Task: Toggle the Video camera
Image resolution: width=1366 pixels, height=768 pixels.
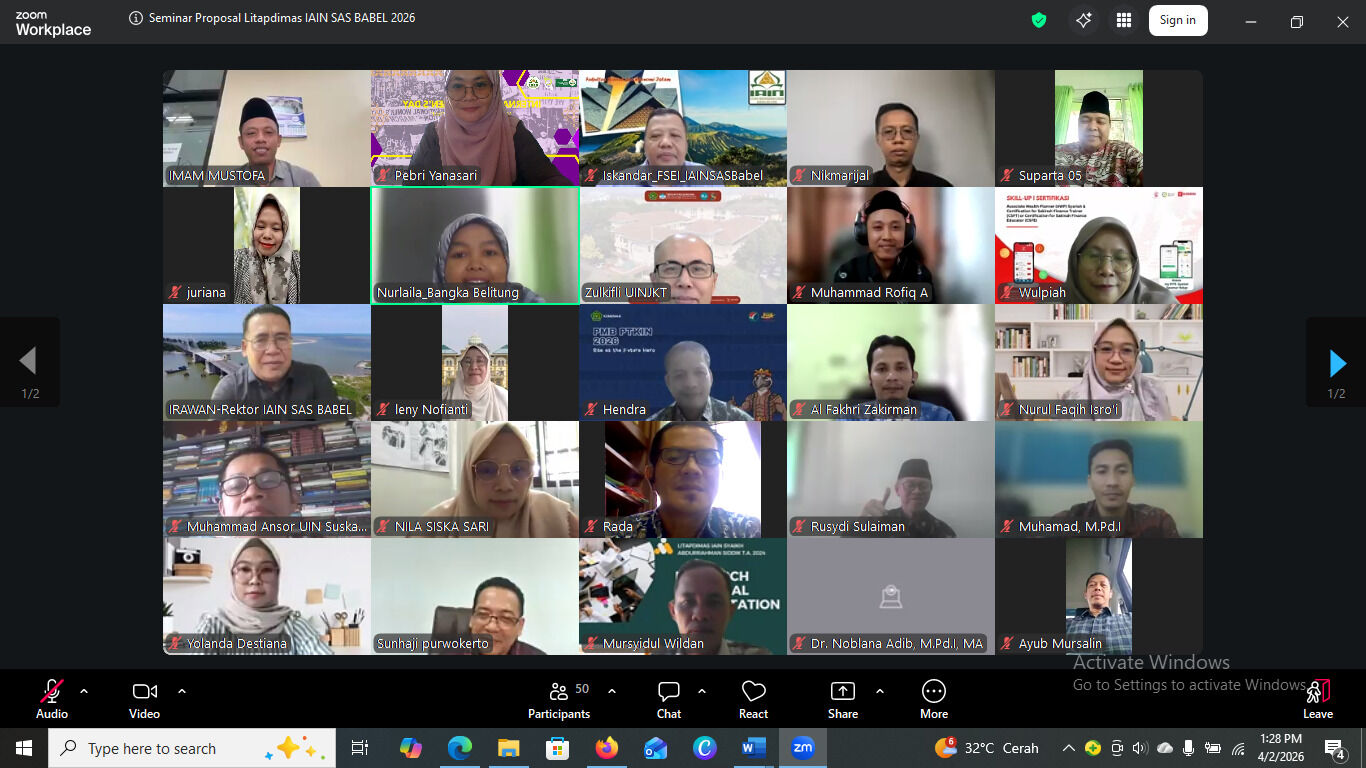Action: click(144, 699)
